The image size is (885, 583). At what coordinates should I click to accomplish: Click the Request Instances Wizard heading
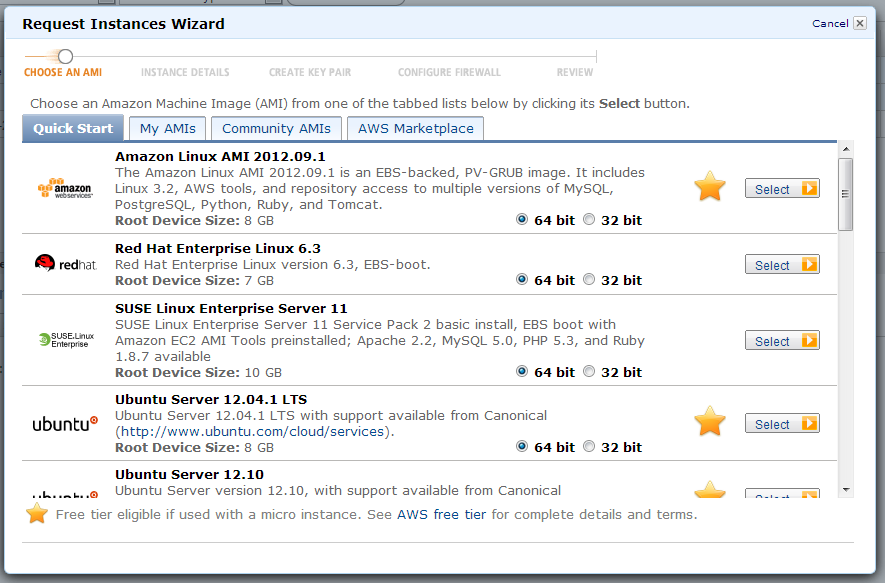click(x=123, y=24)
